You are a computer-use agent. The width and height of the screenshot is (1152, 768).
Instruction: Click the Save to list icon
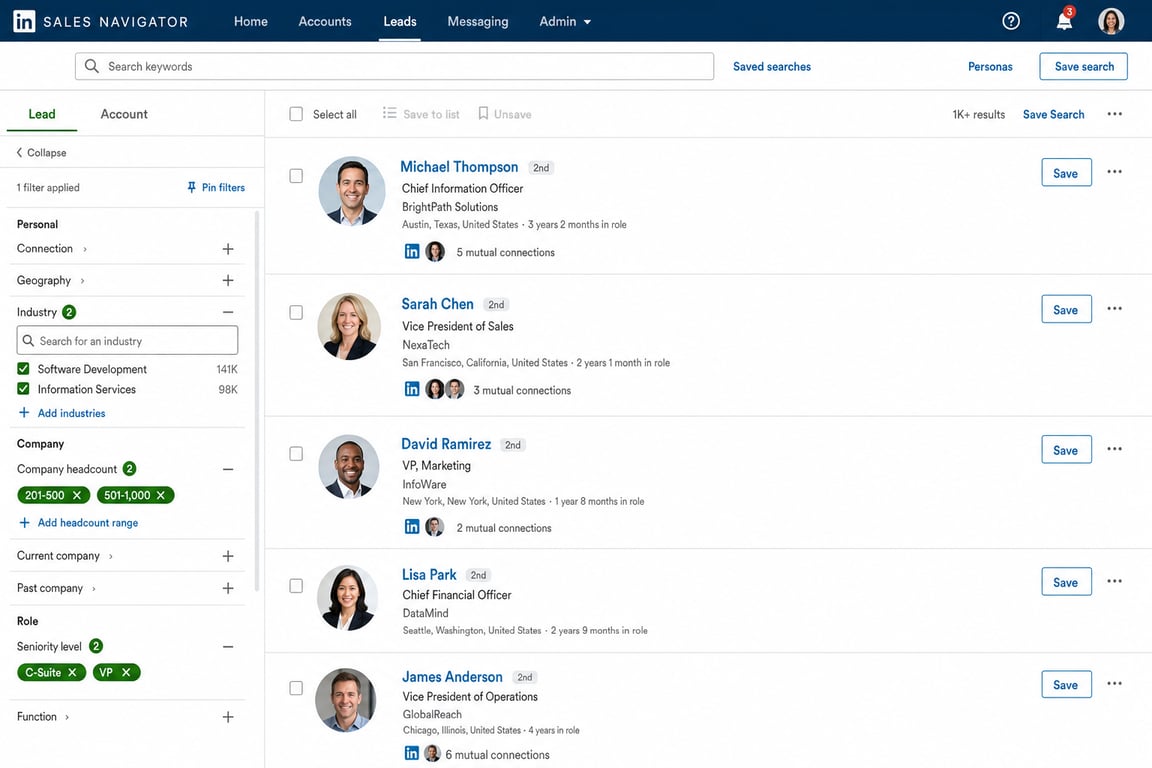(x=389, y=113)
